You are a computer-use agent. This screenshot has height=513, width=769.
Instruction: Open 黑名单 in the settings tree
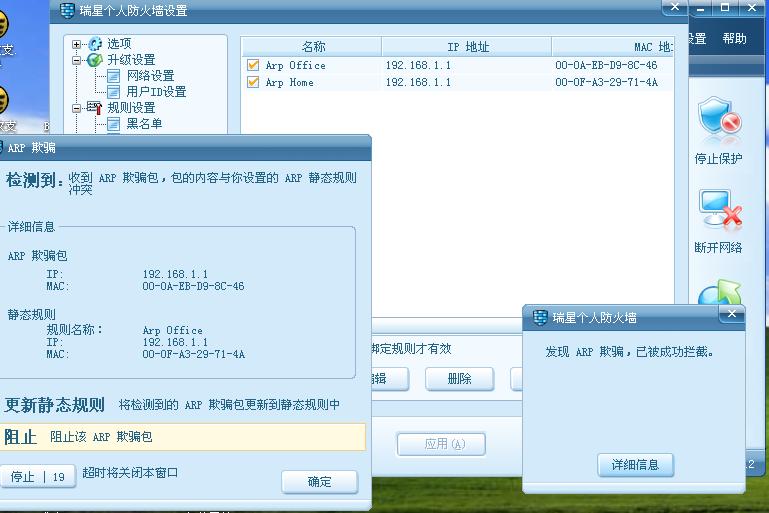pos(144,123)
